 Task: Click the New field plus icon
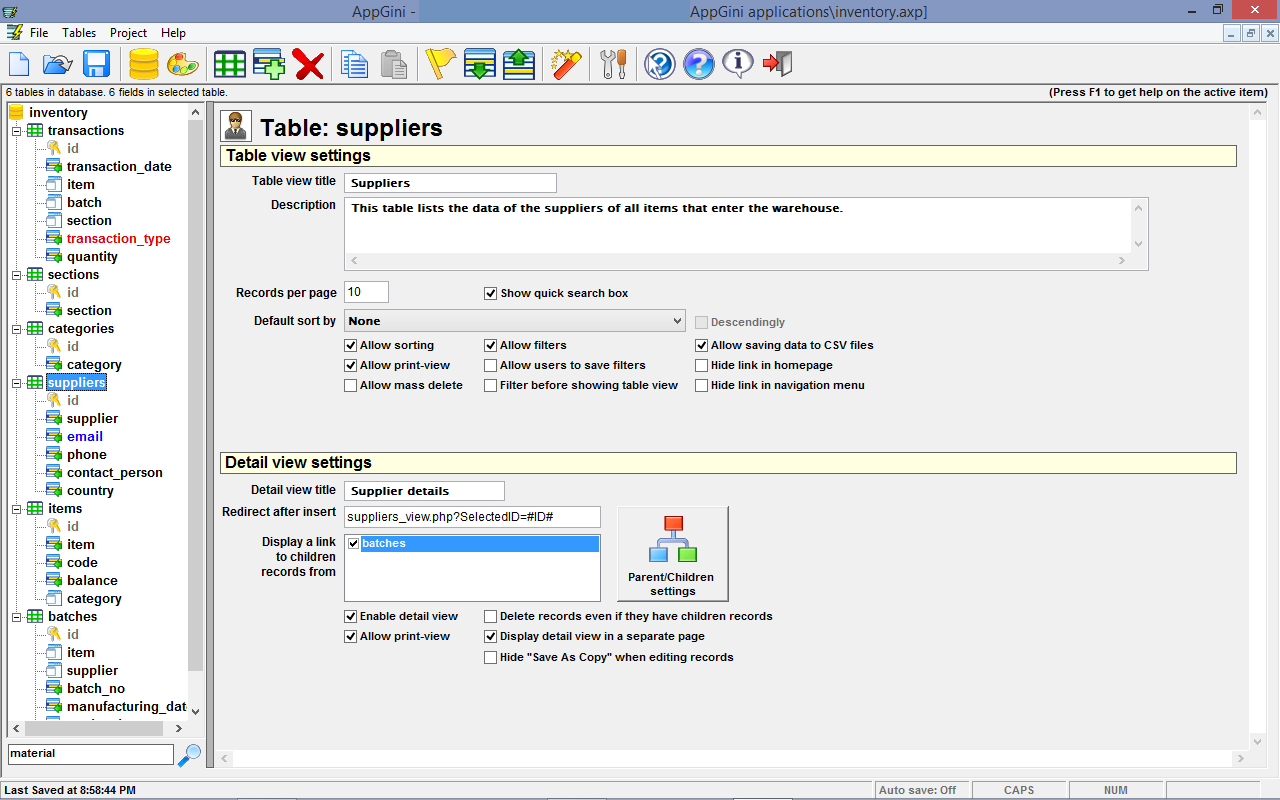[269, 65]
